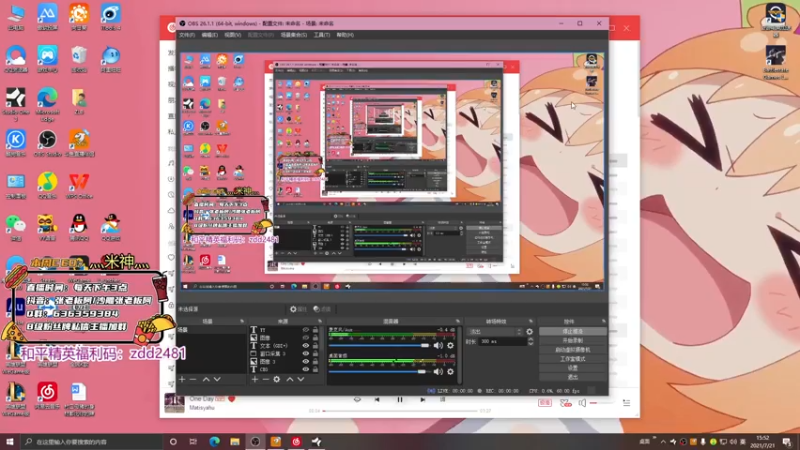Image resolution: width=800 pixels, height=450 pixels.
Task: Open the 淡出 transition type dropdown
Action: tap(495, 332)
